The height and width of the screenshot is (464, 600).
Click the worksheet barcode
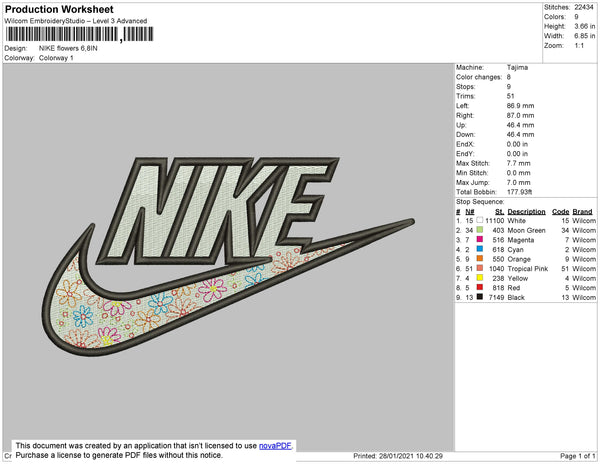pyautogui.click(x=80, y=34)
